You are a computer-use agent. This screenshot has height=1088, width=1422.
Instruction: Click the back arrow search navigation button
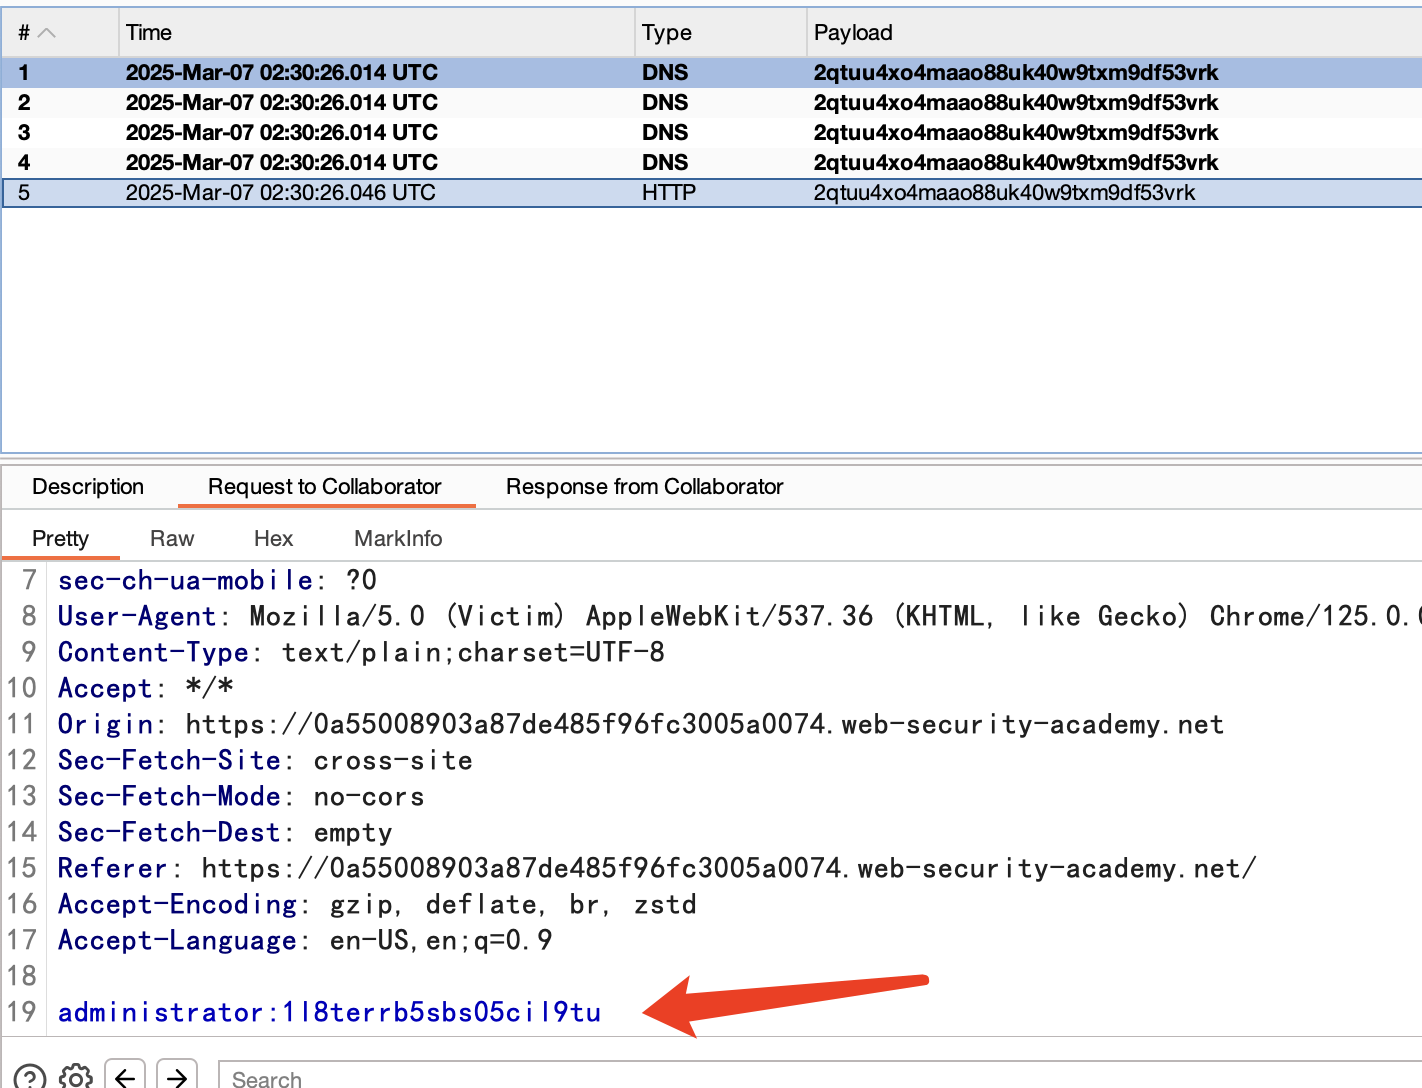(x=125, y=1077)
